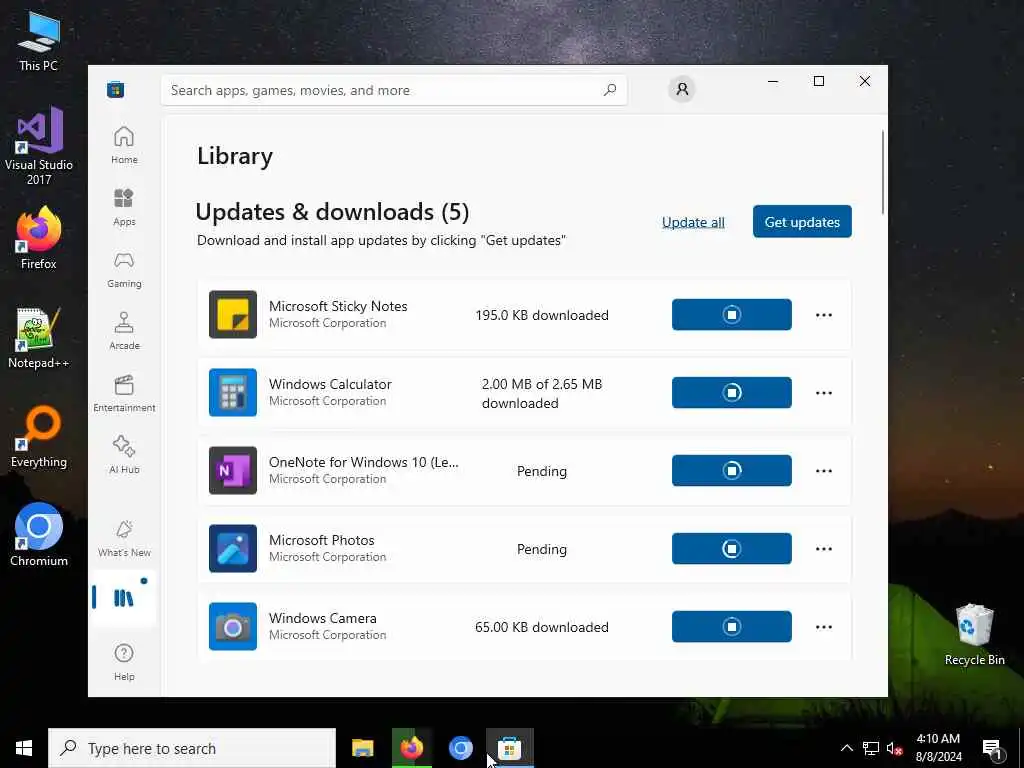Viewport: 1024px width, 768px height.
Task: Click the search magnifier icon
Action: pyautogui.click(x=610, y=90)
